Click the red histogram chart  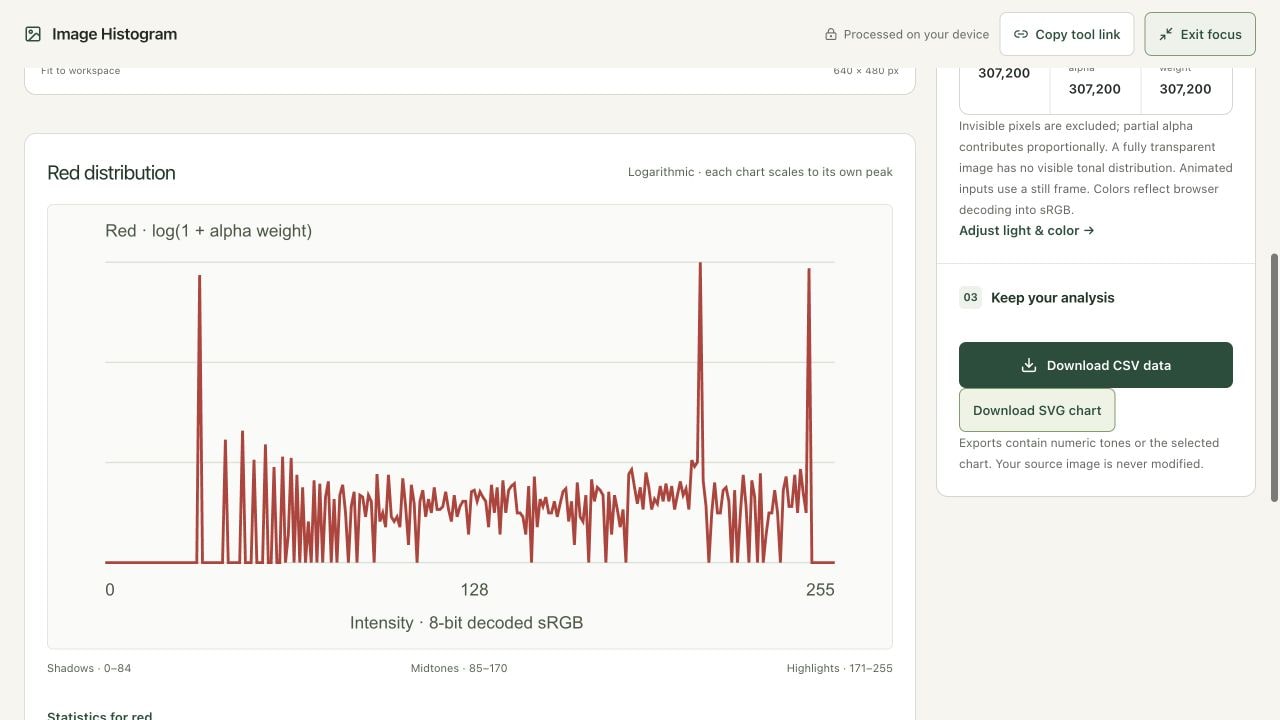point(470,427)
